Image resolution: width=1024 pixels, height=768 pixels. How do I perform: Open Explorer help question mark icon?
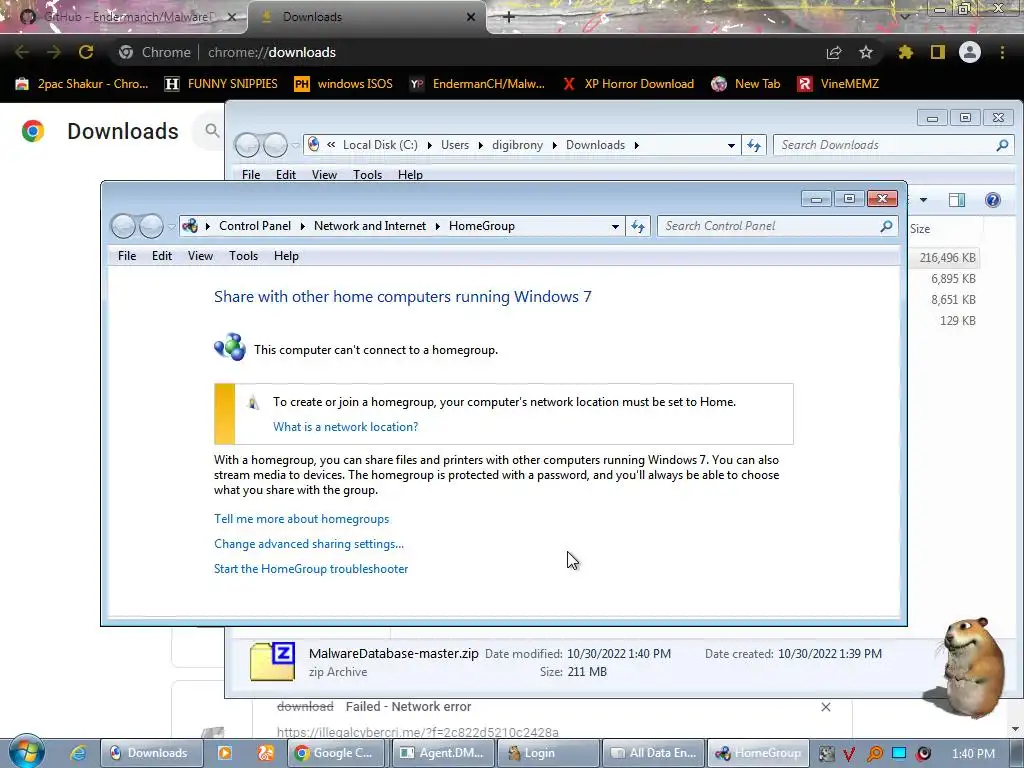(993, 200)
